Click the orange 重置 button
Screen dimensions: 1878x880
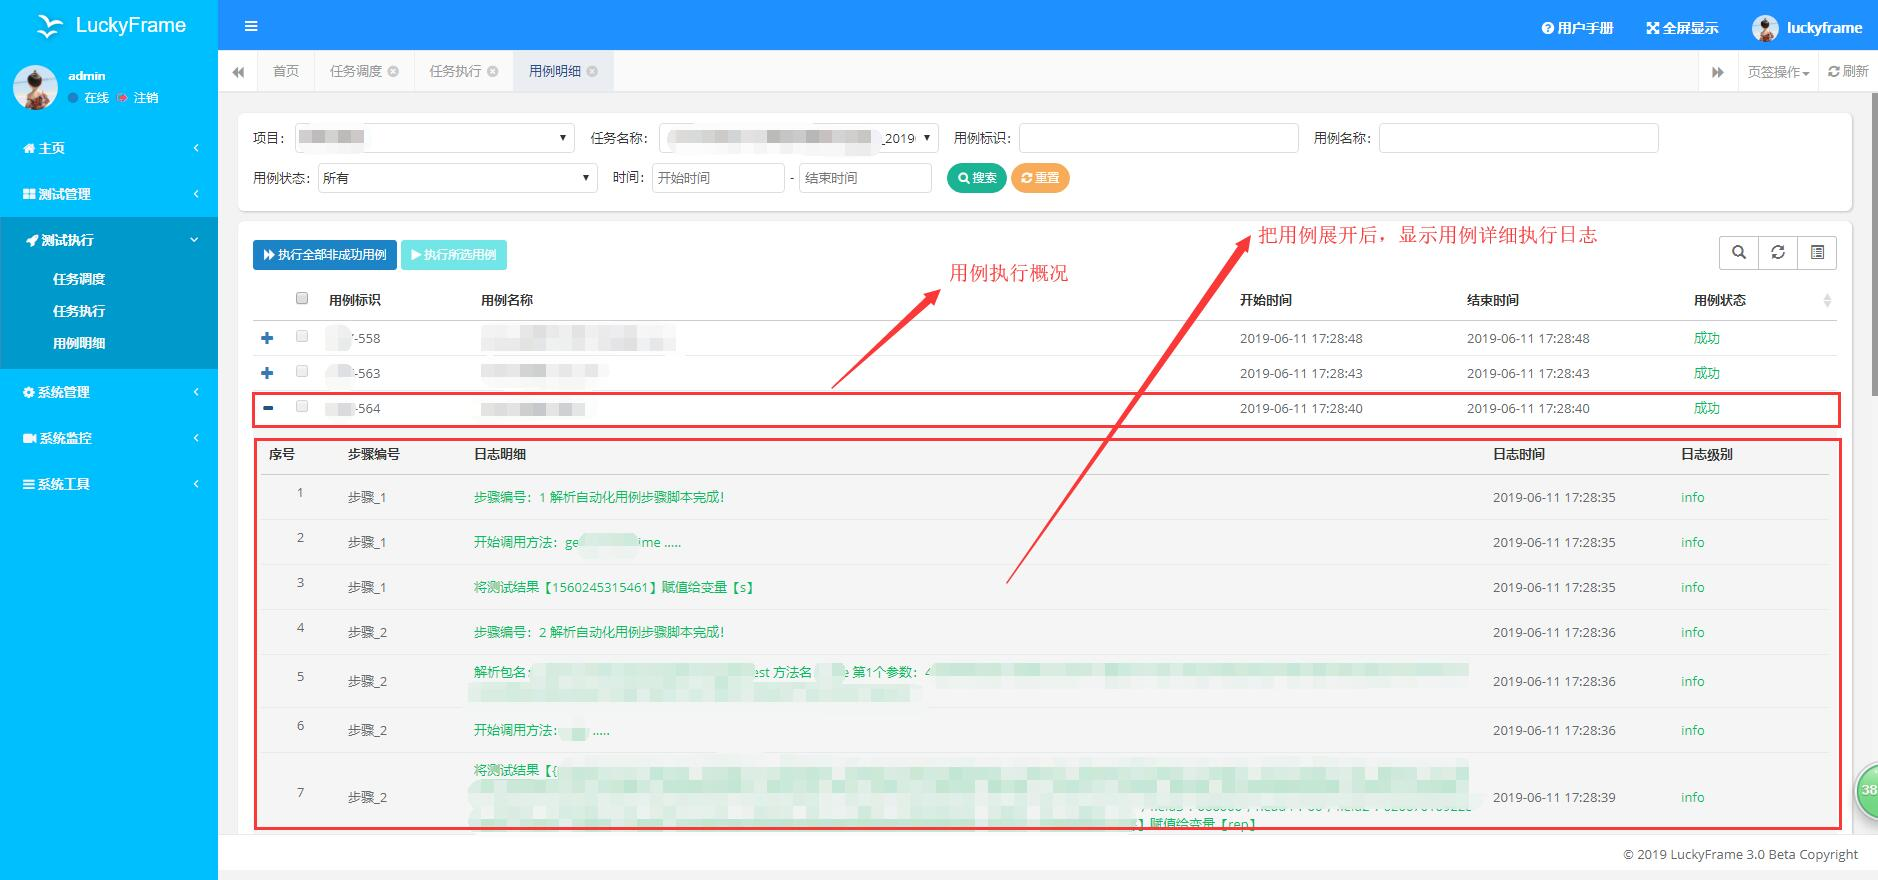1040,178
